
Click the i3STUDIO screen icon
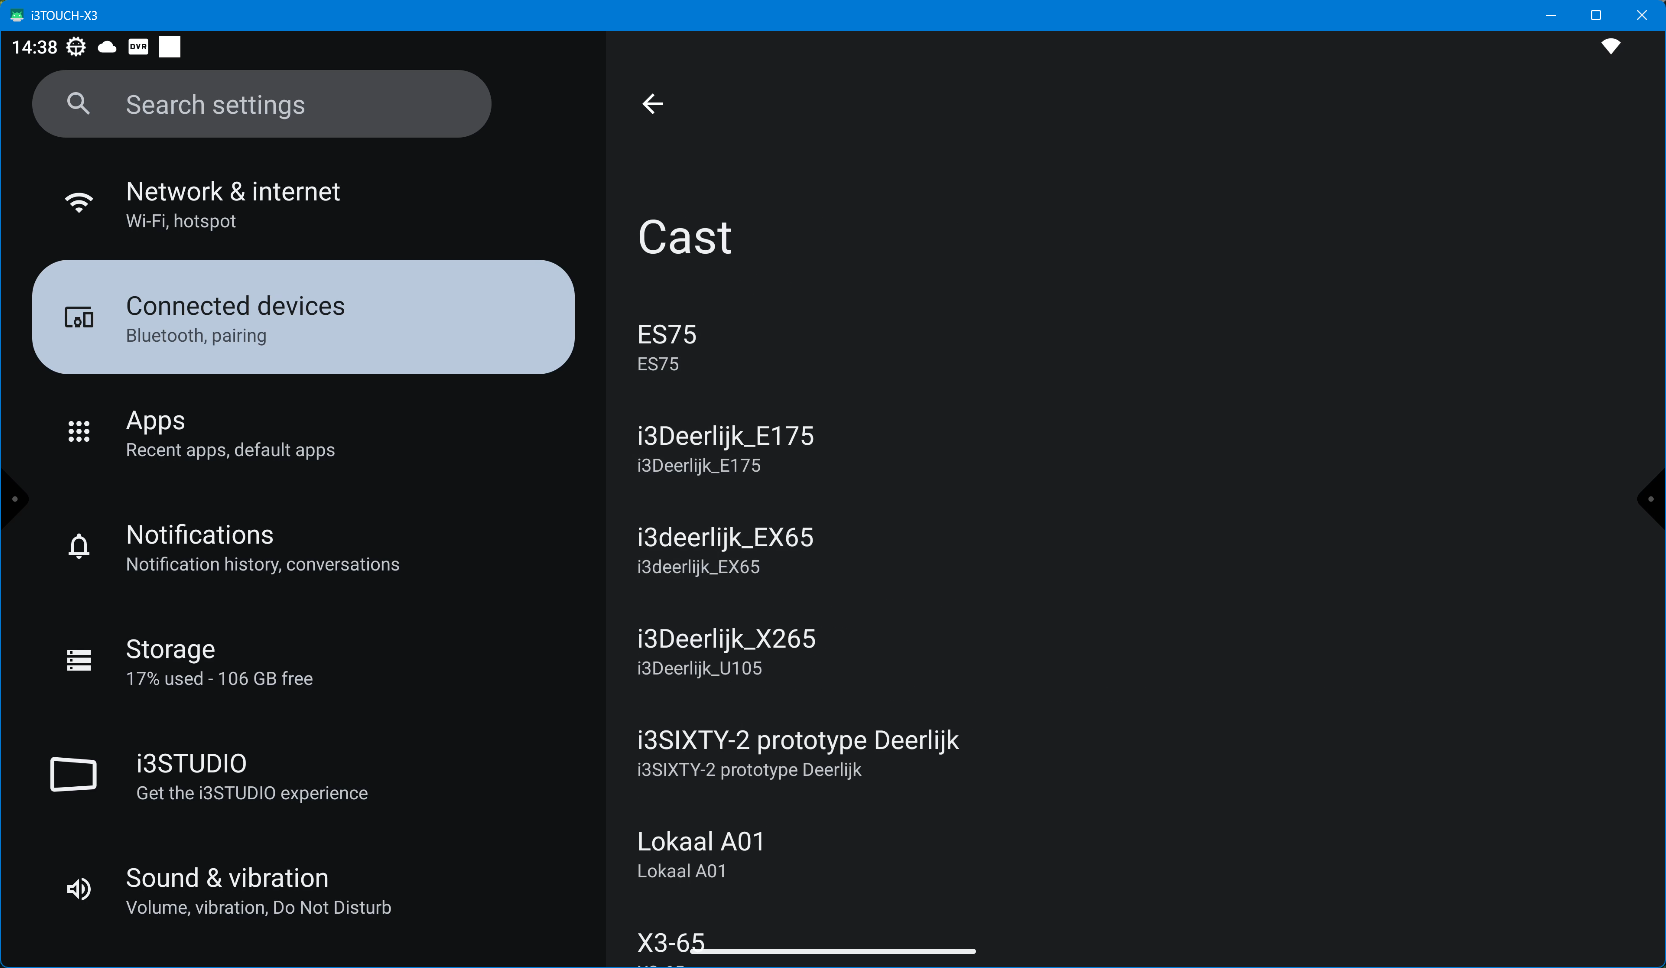tap(74, 775)
